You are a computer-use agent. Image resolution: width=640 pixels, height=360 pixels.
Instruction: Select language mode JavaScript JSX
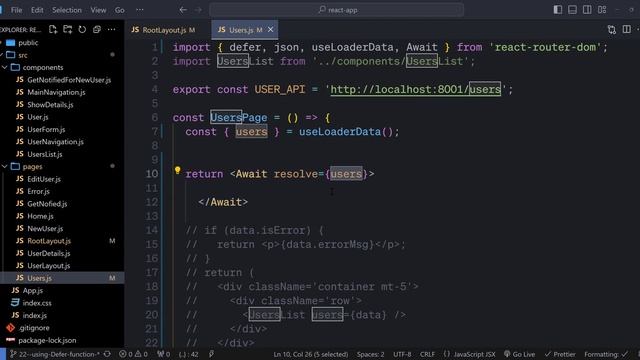pyautogui.click(x=469, y=354)
